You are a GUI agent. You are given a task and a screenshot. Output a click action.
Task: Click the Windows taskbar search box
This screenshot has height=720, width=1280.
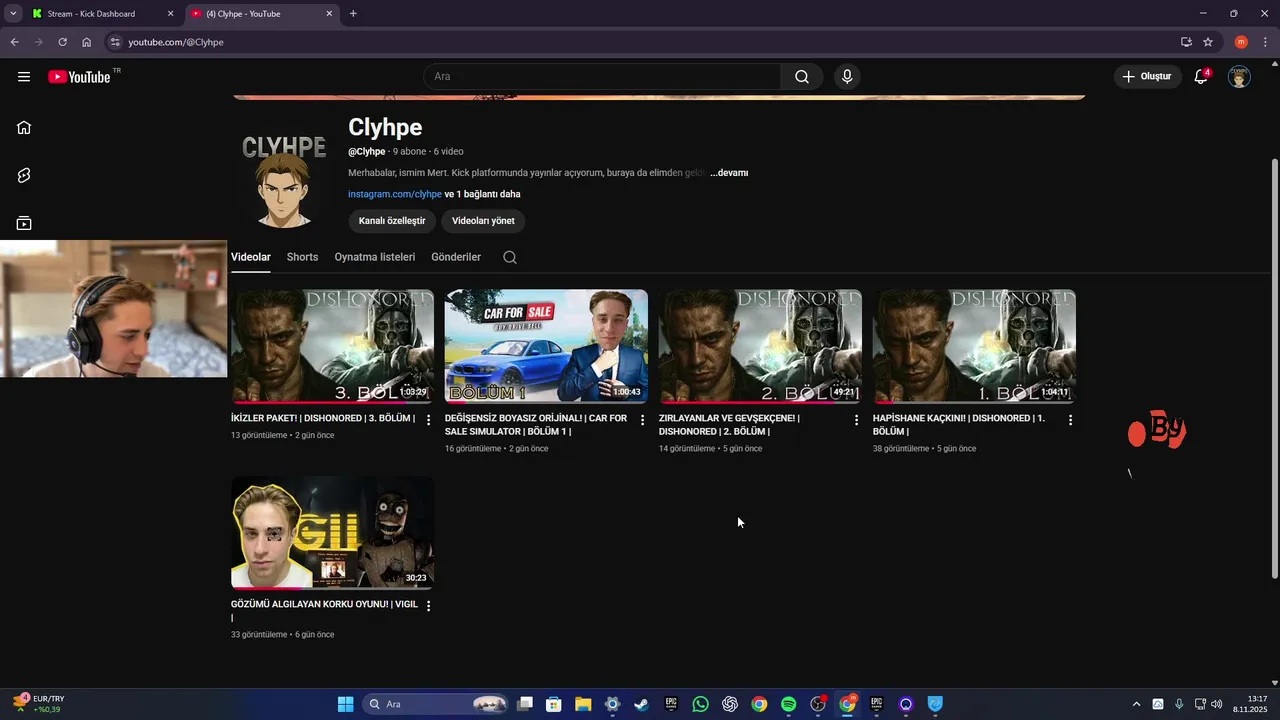coord(434,704)
